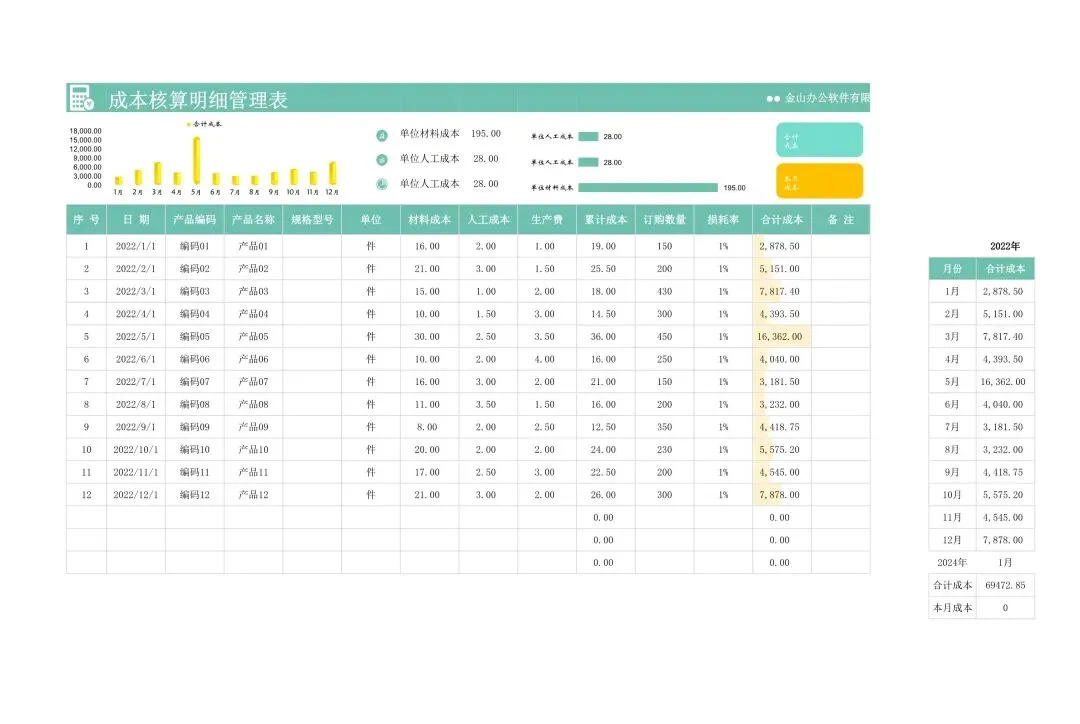Screen dimensions: 1080x724
Task: Select the orange summary card at top right
Action: point(819,180)
